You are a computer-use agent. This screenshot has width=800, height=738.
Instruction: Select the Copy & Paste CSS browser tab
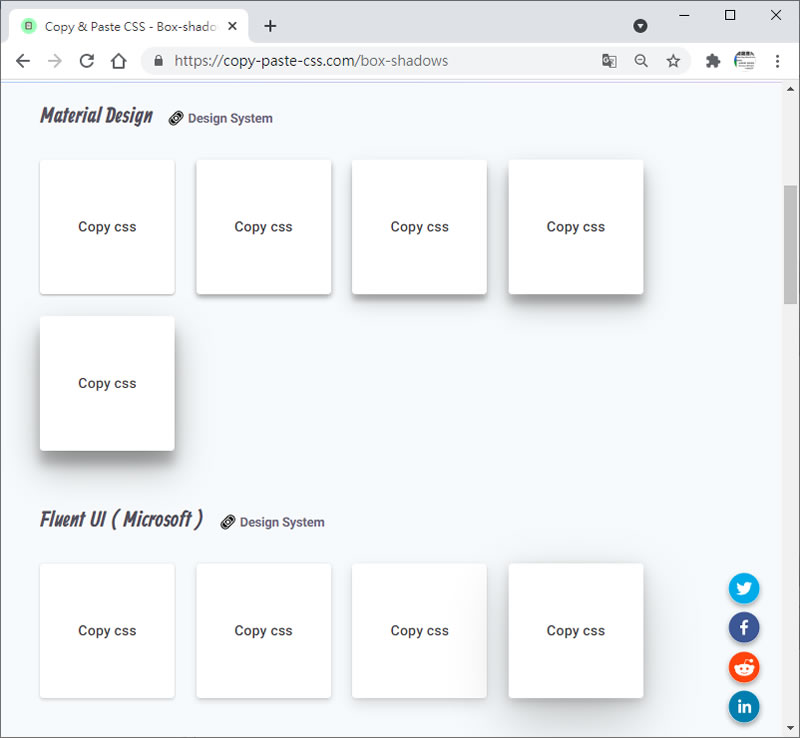129,26
